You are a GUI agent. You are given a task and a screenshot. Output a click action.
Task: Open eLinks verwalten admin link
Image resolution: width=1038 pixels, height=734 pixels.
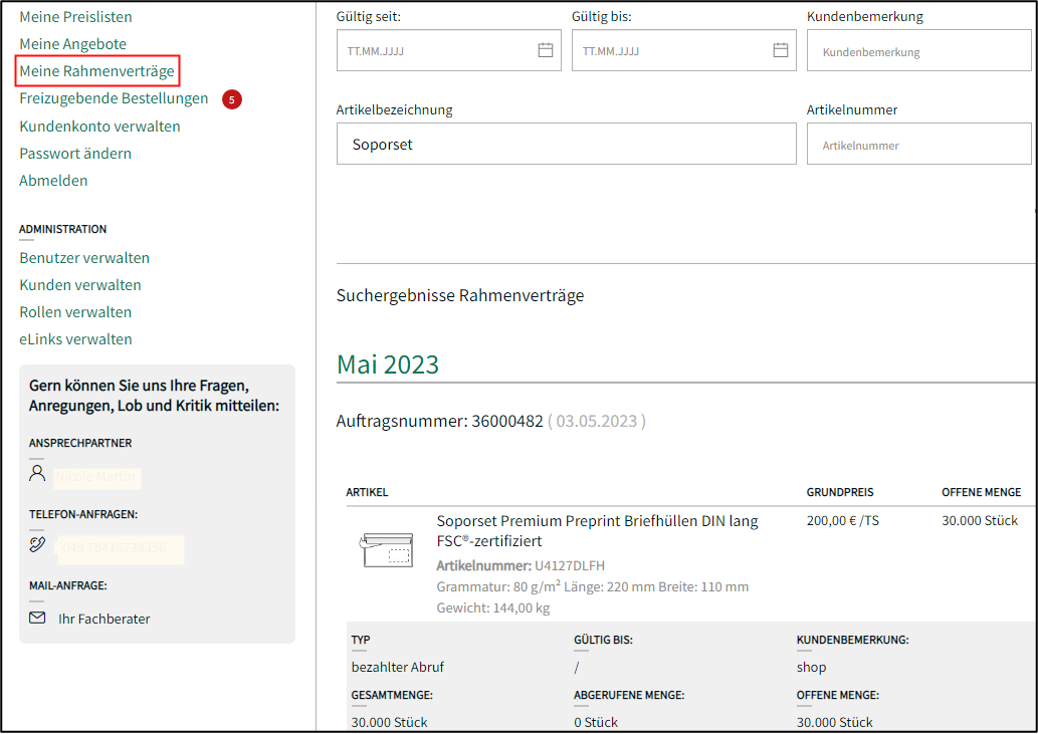click(x=76, y=339)
